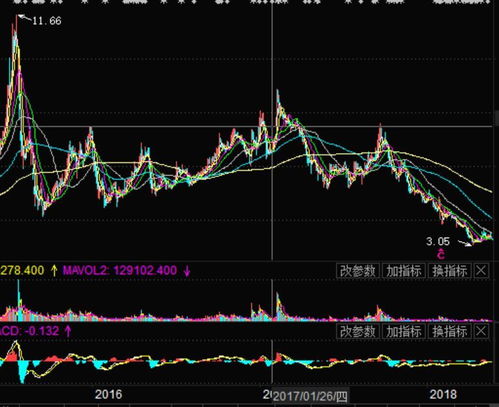The height and width of the screenshot is (407, 499).
Task: Click the 2017/01/26 crosshair date tag
Action: [310, 396]
